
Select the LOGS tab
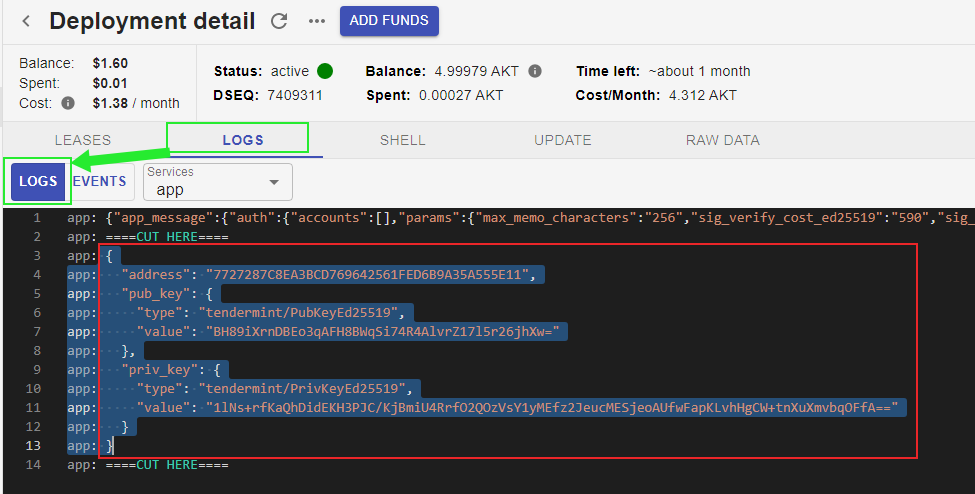click(244, 140)
